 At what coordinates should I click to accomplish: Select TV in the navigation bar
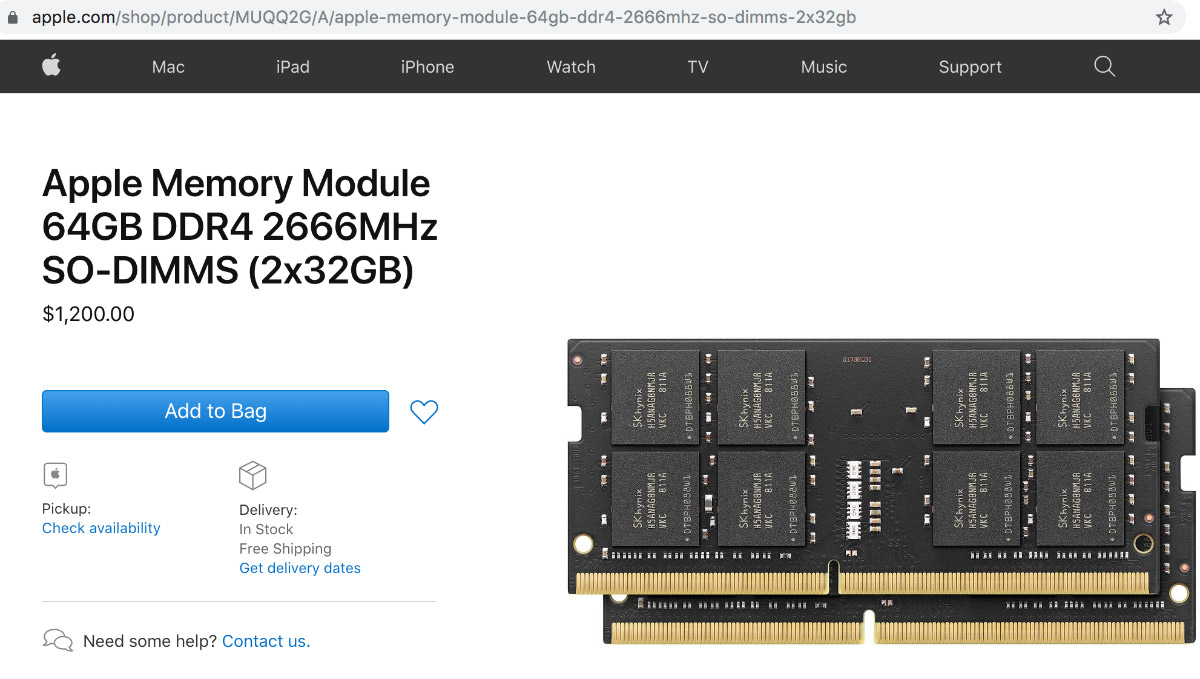pos(698,67)
